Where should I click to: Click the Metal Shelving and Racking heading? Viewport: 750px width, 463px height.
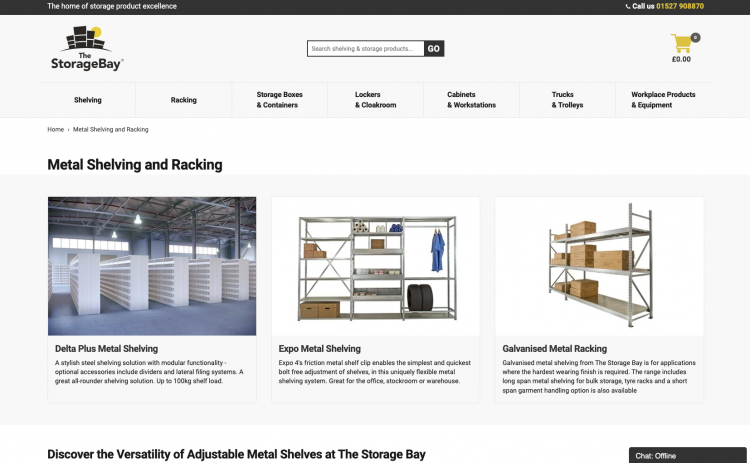click(135, 165)
